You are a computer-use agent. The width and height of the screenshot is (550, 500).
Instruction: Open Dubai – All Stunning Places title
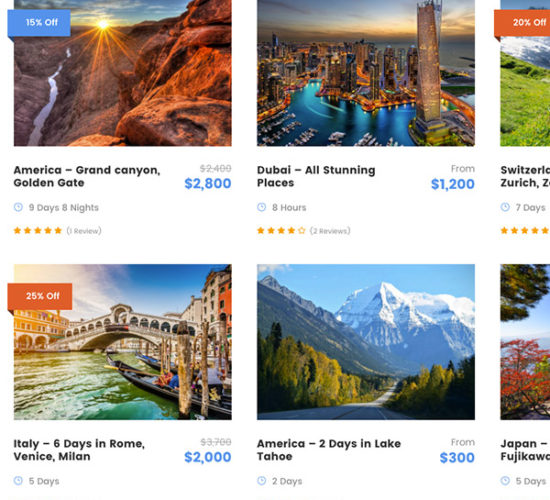[x=316, y=176]
